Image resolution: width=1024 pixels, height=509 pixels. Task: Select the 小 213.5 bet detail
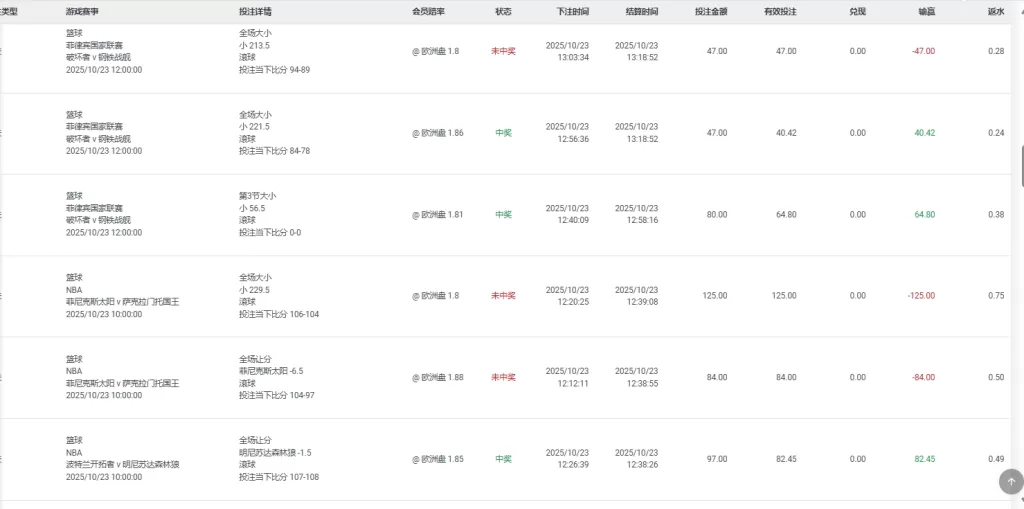(256, 45)
